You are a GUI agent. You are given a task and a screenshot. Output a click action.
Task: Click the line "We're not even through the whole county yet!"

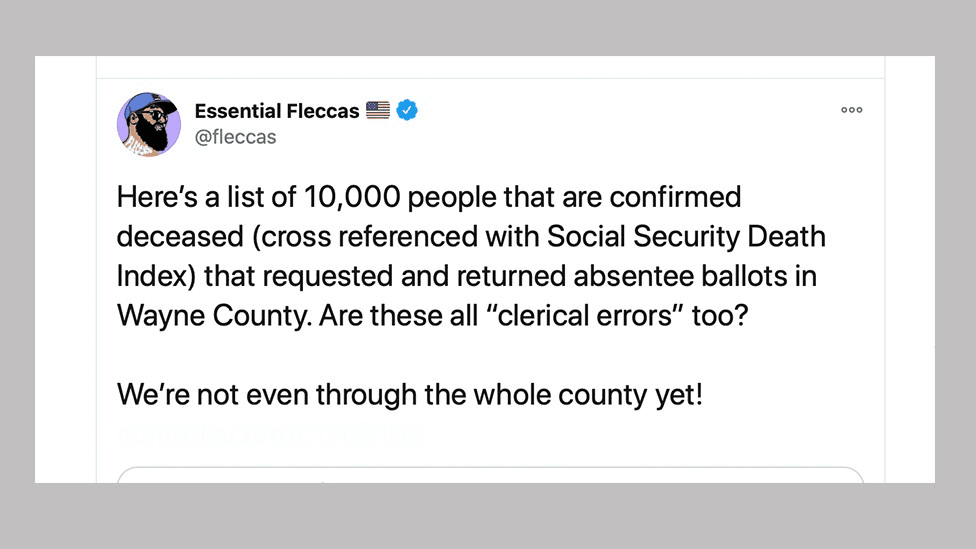pyautogui.click(x=410, y=395)
